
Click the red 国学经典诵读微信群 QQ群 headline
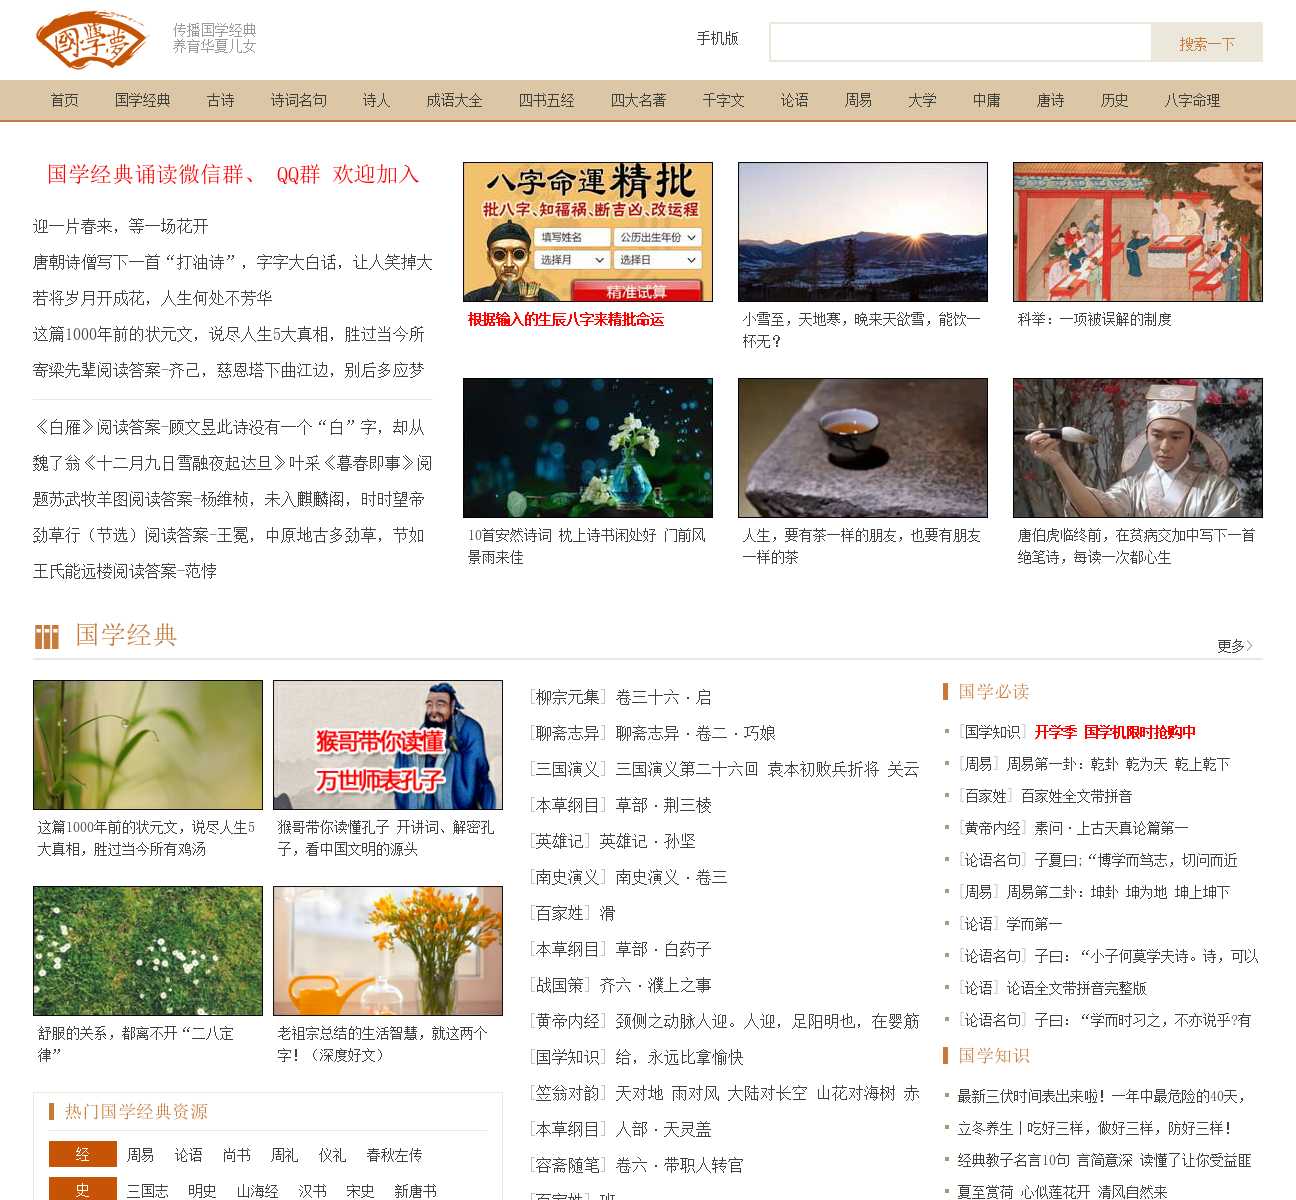(x=233, y=174)
